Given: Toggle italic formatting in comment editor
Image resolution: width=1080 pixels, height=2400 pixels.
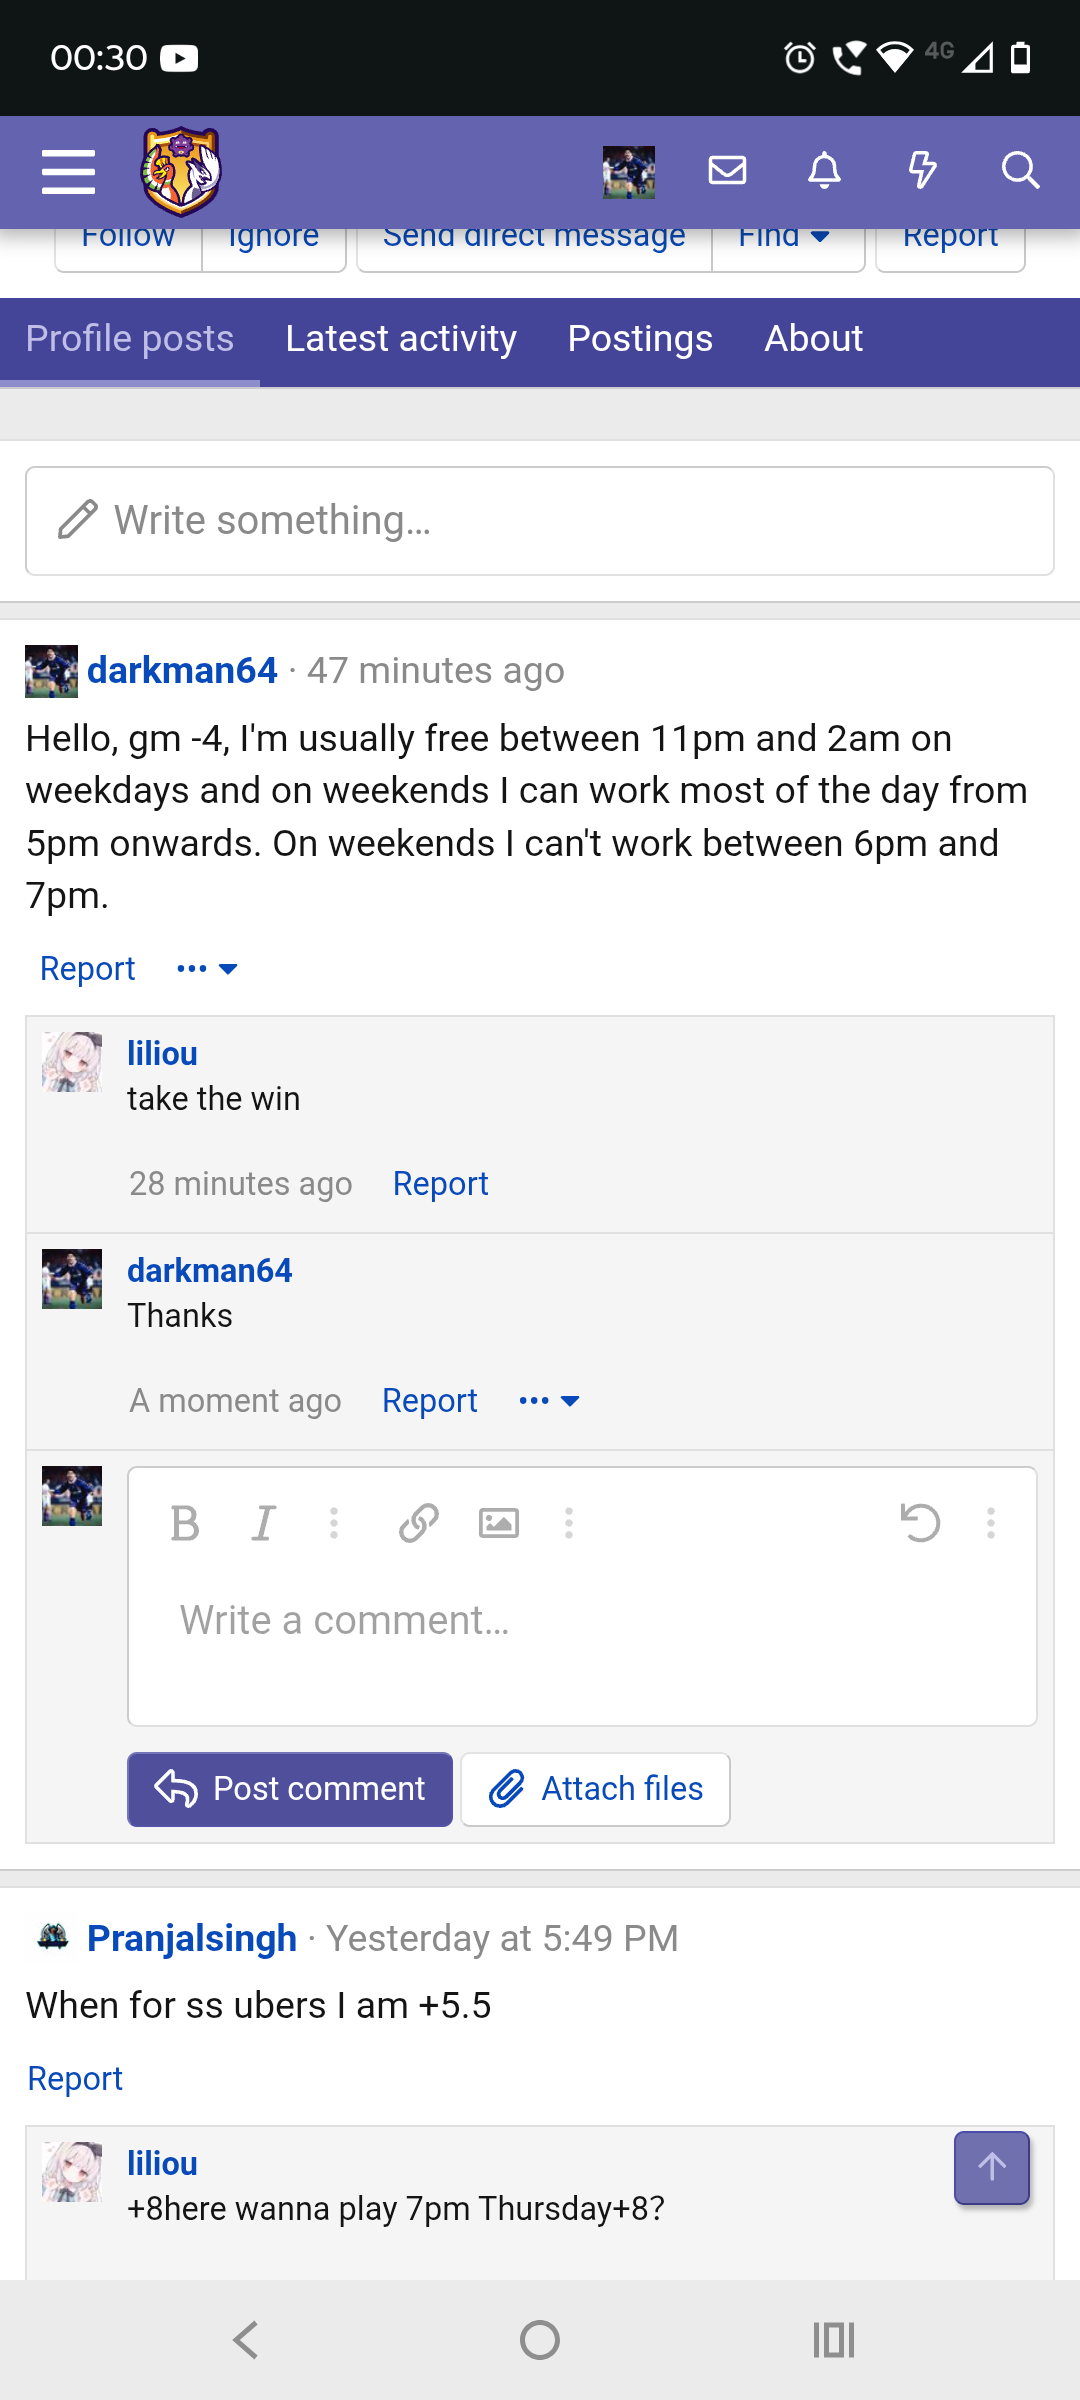Looking at the screenshot, I should 263,1524.
